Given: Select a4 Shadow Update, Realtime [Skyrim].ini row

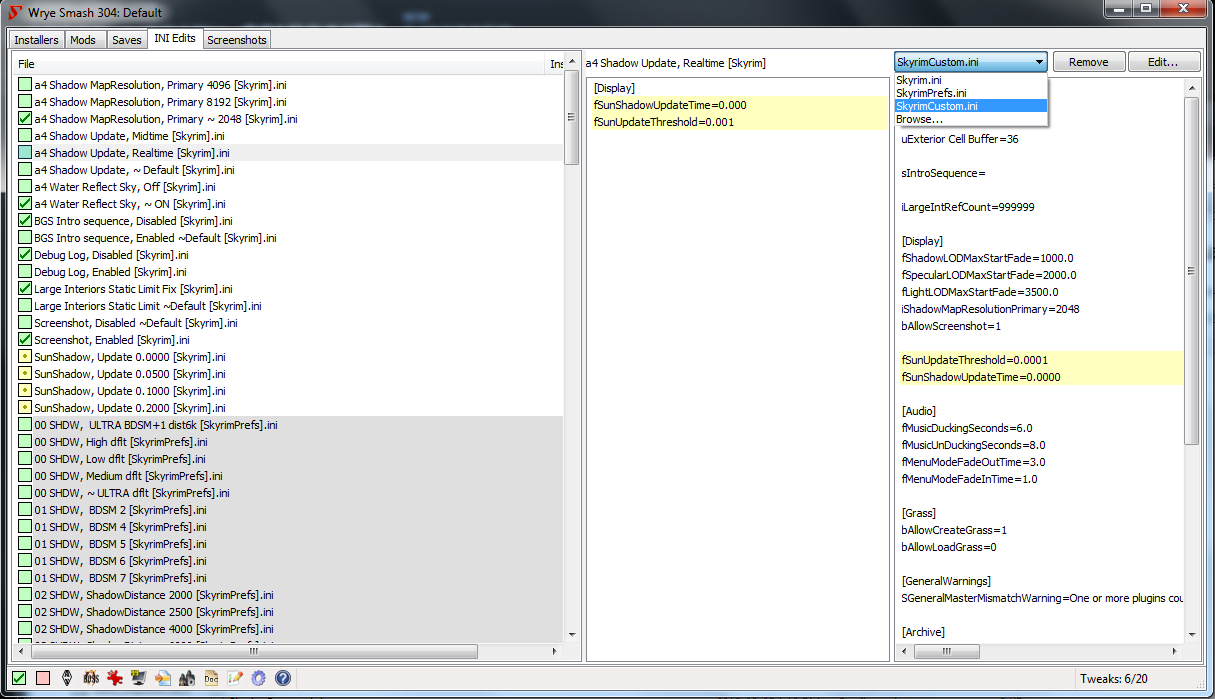Looking at the screenshot, I should [289, 153].
